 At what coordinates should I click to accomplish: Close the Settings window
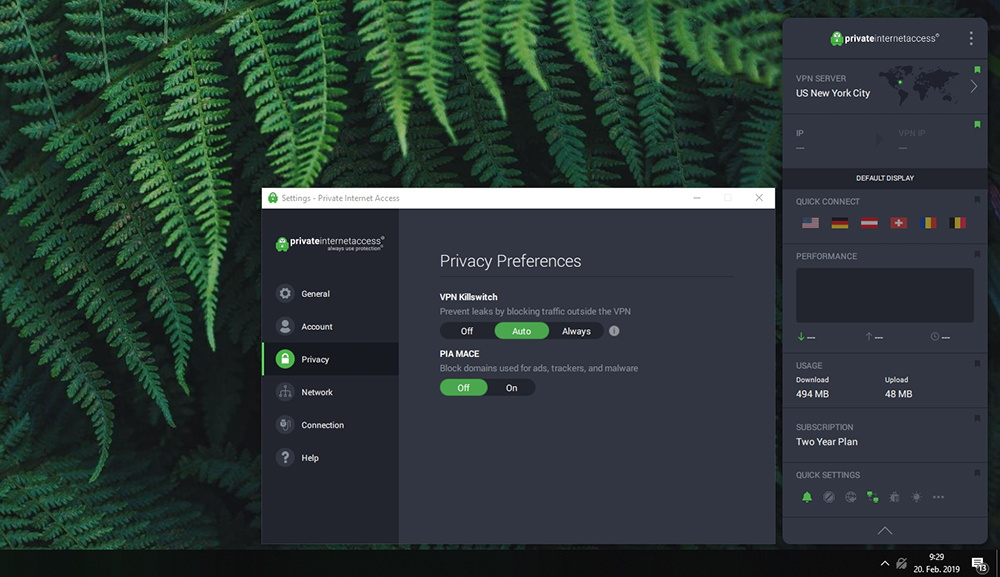(759, 198)
